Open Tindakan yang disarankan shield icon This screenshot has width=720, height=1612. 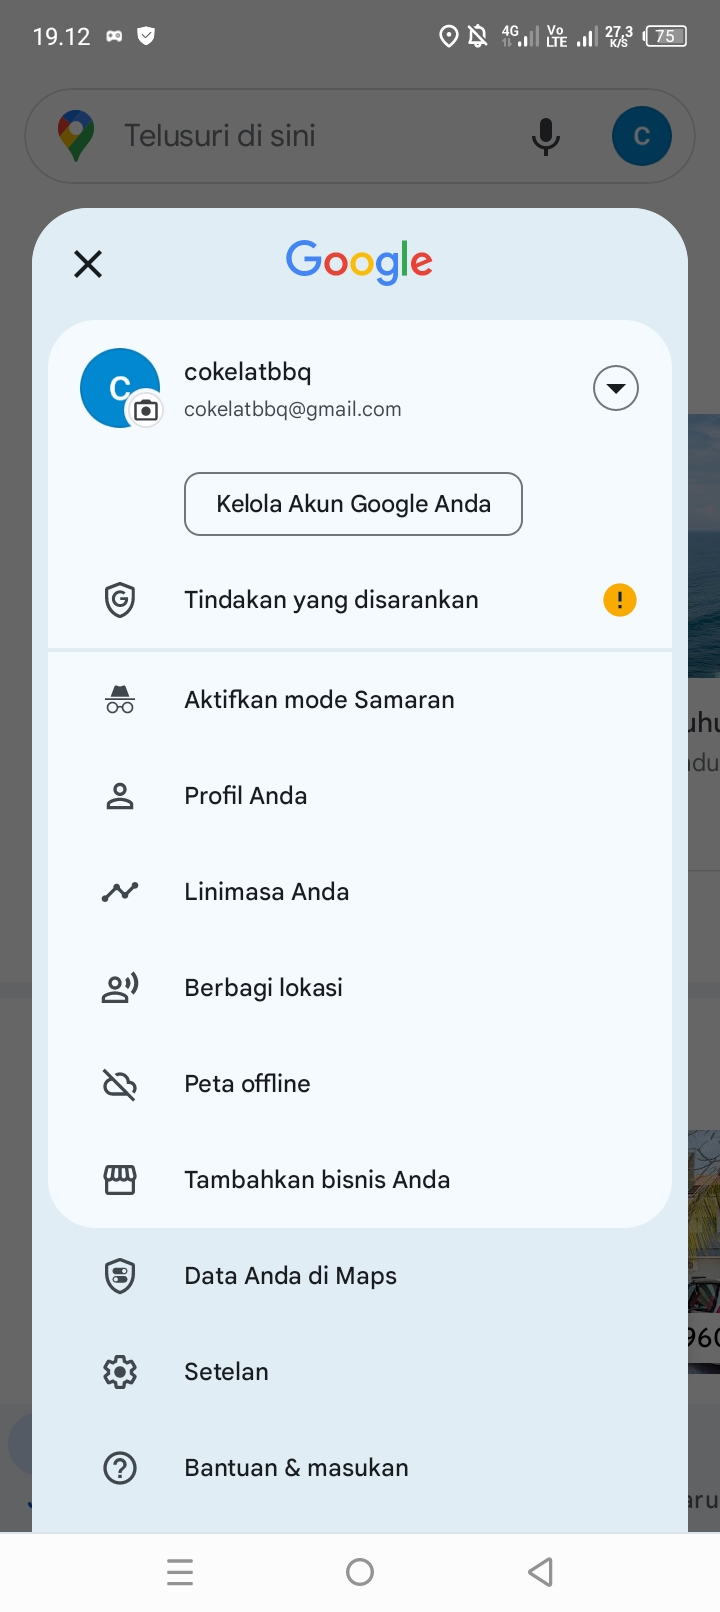coord(120,600)
